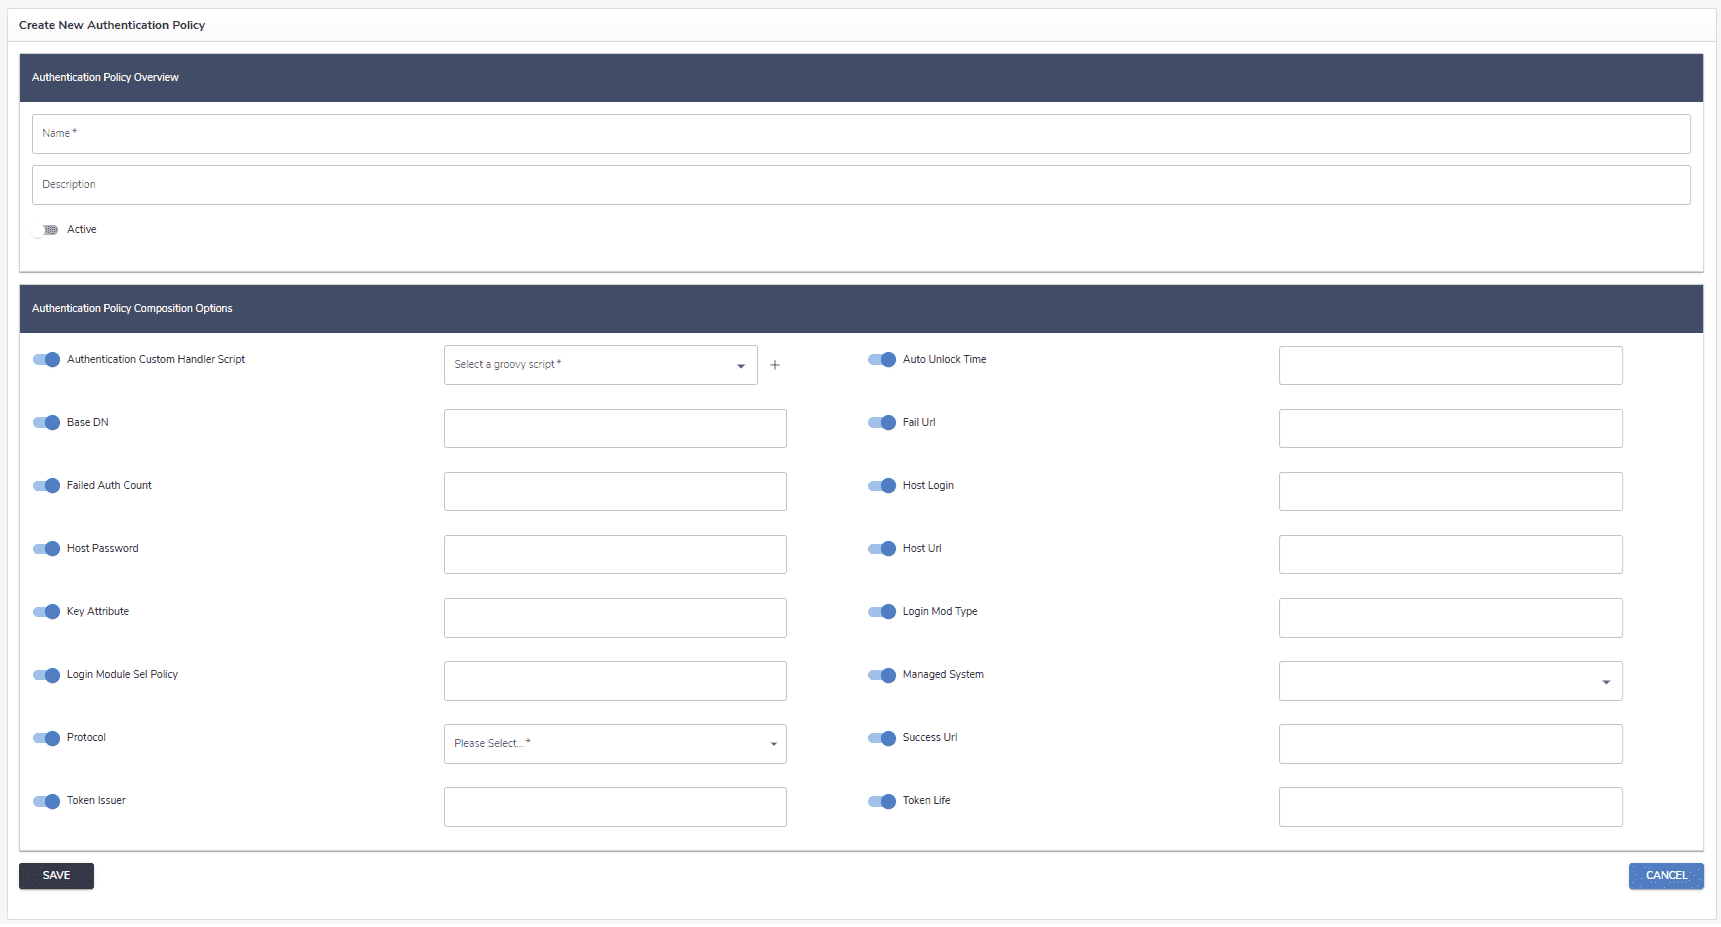This screenshot has width=1721, height=927.
Task: Toggle the Active switch
Action: point(45,230)
